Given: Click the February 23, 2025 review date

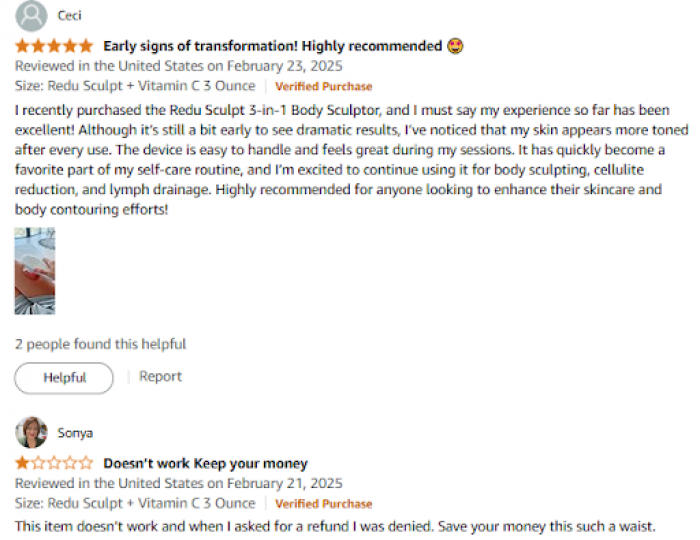Looking at the screenshot, I should coord(284,66).
